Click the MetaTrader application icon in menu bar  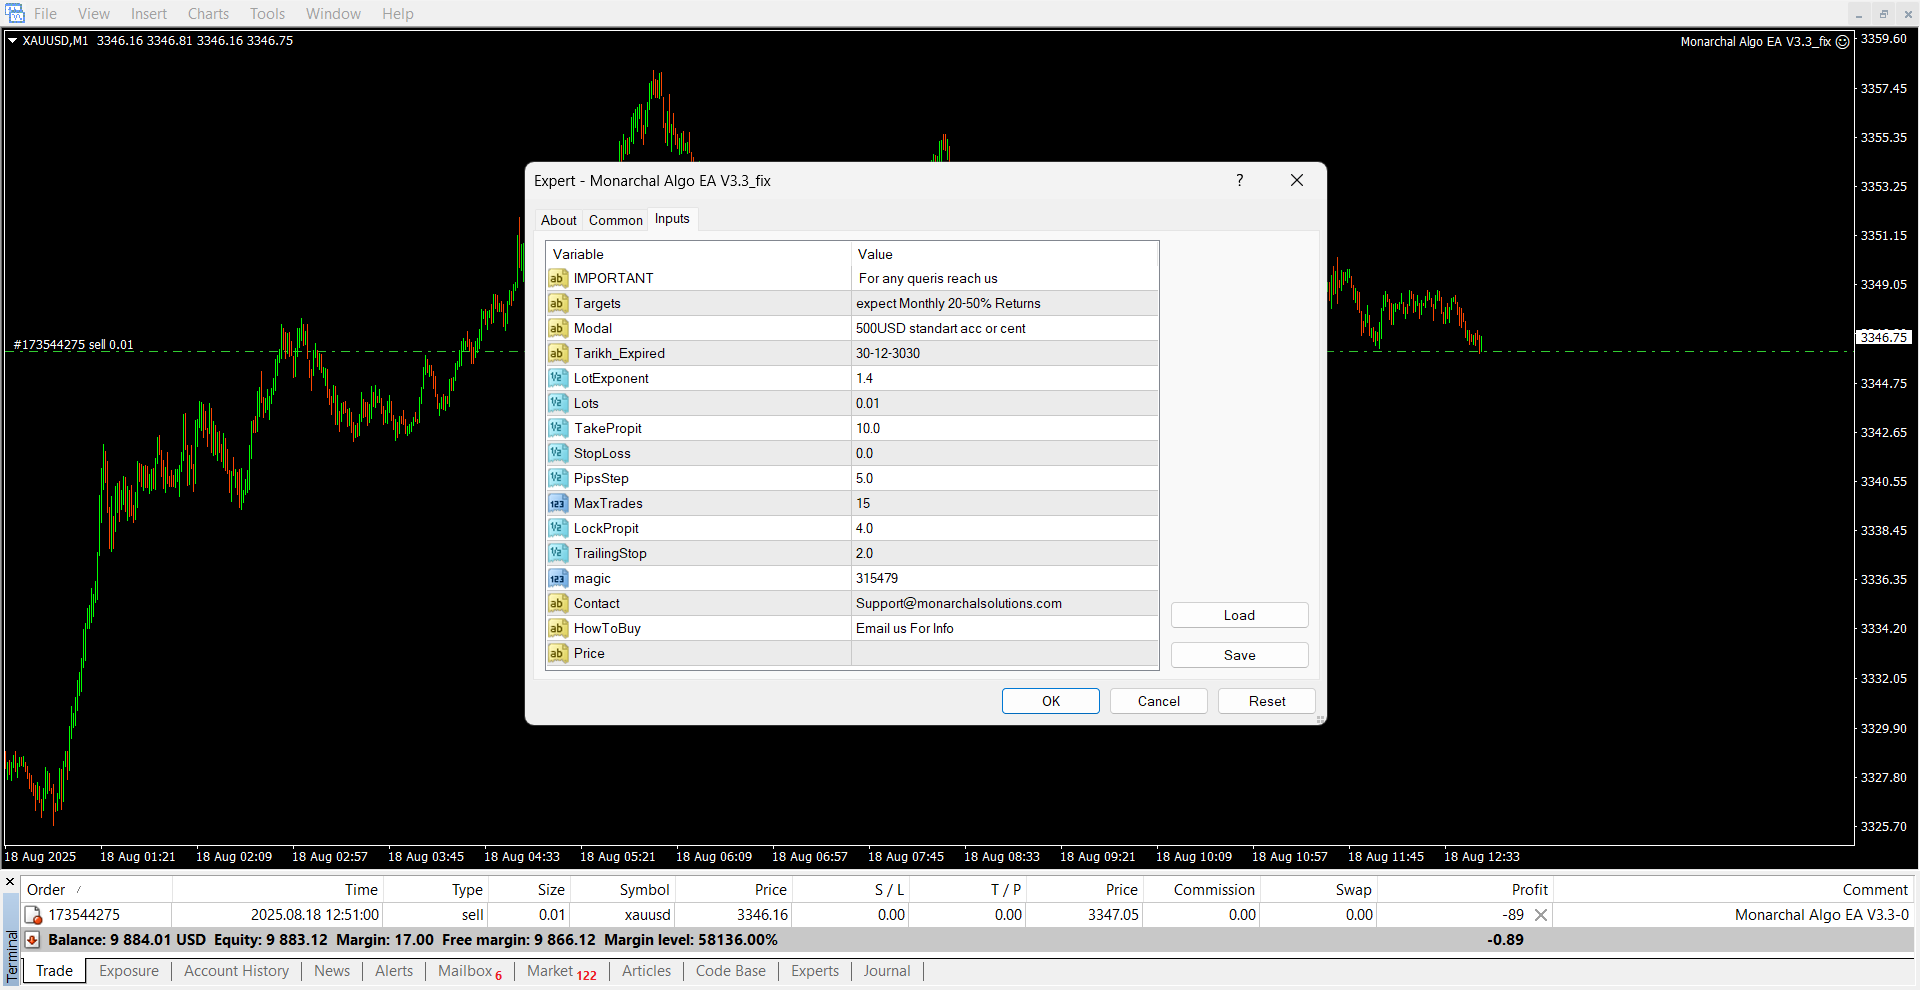[x=15, y=13]
